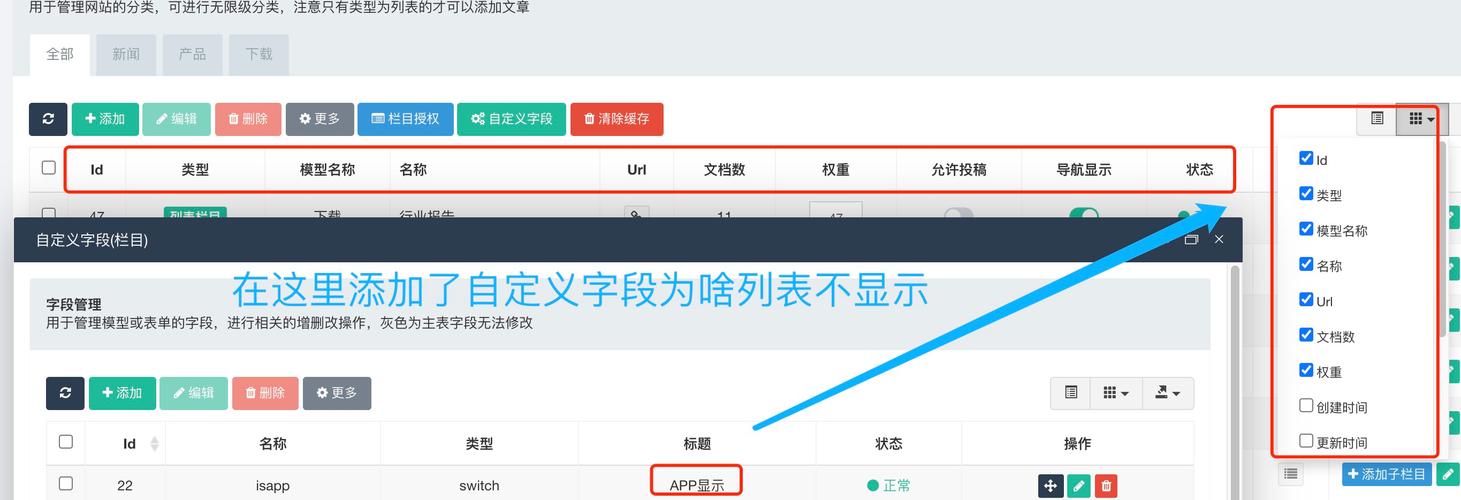
Task: Uncheck the Url column checkbox
Action: point(1306,299)
